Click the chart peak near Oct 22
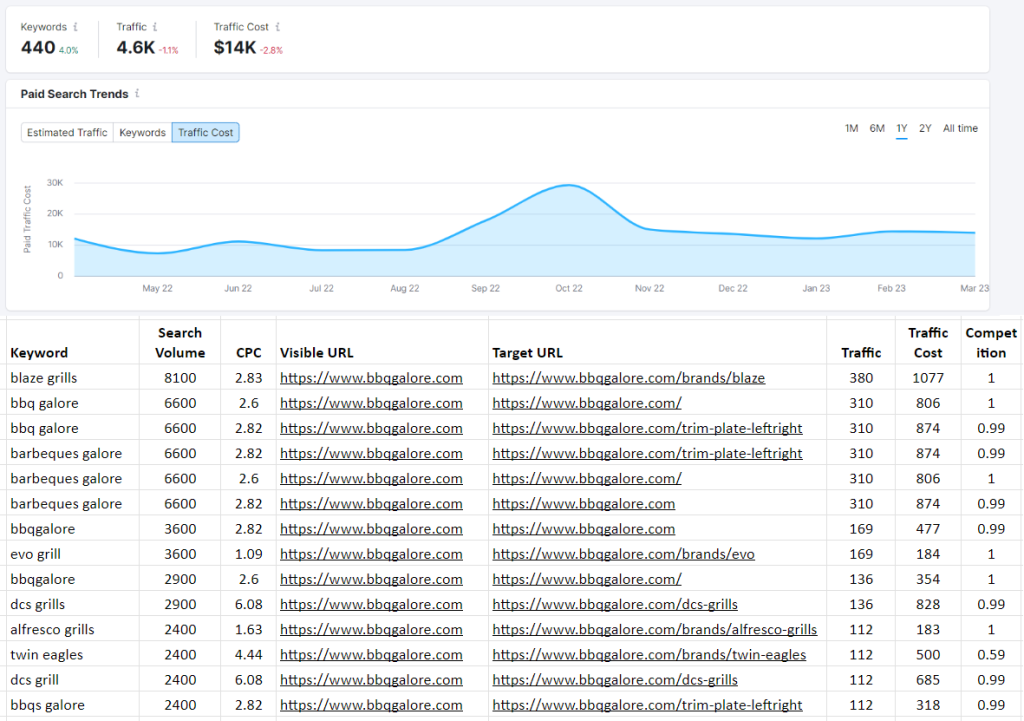 568,185
